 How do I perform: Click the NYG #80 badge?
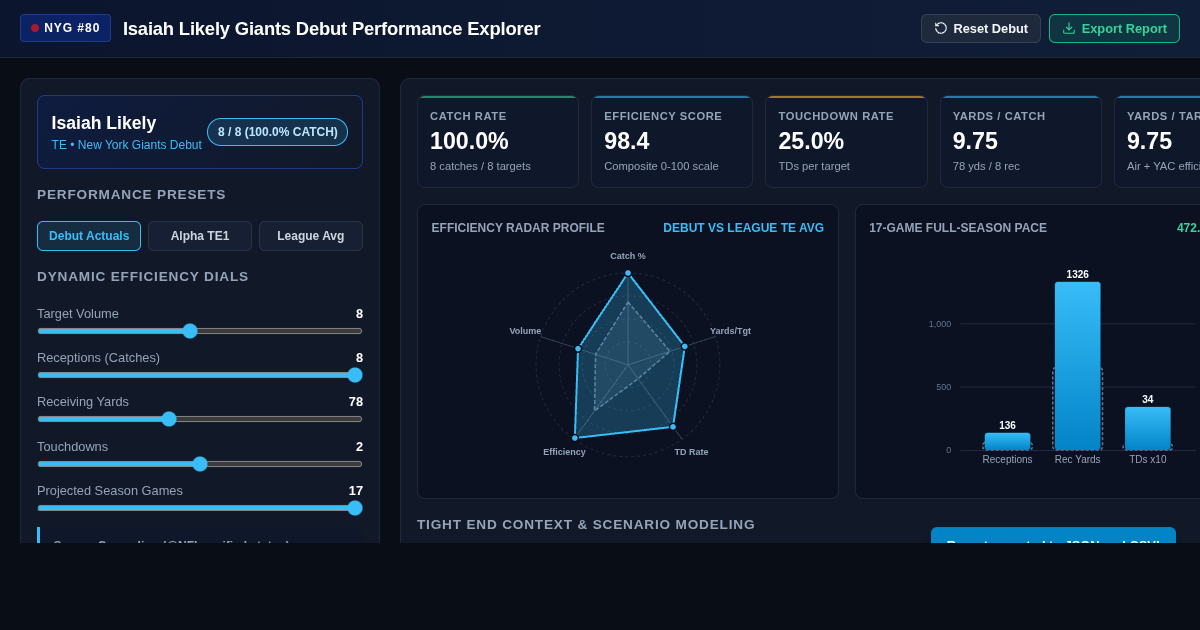pos(65,28)
